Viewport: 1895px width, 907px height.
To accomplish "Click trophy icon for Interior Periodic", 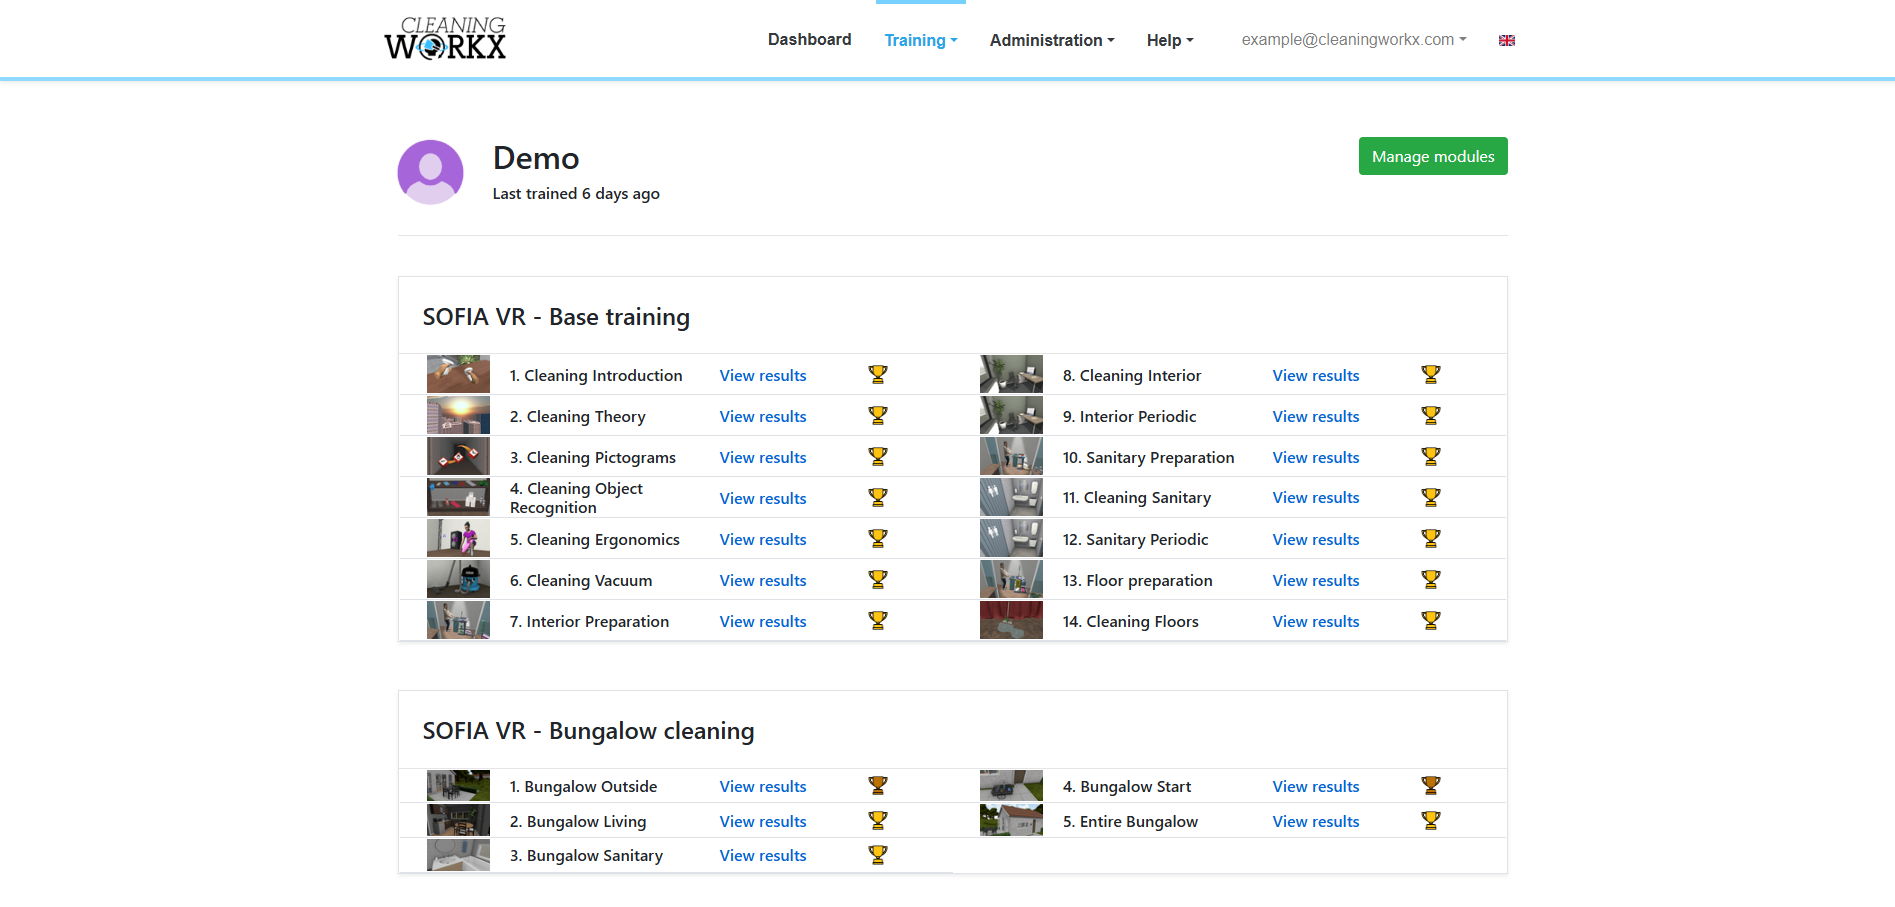I will pyautogui.click(x=1431, y=415).
